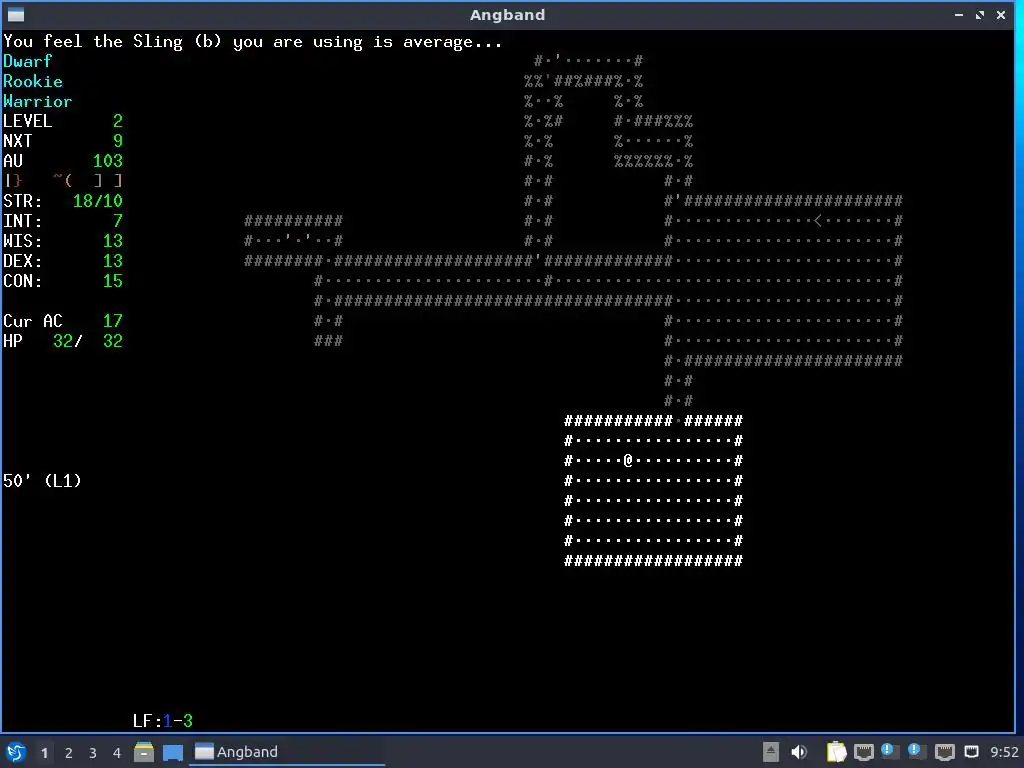Minimize the Angband window
This screenshot has height=768, width=1024.
[x=959, y=14]
